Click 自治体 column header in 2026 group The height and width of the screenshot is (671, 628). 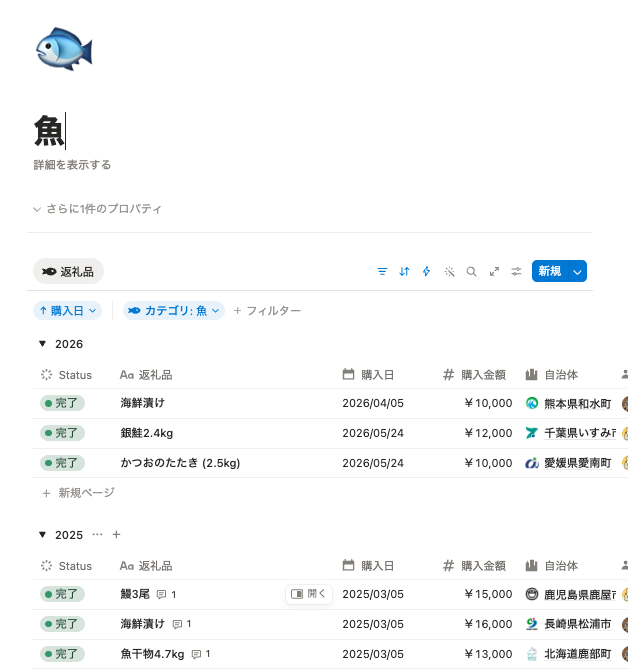coord(552,375)
